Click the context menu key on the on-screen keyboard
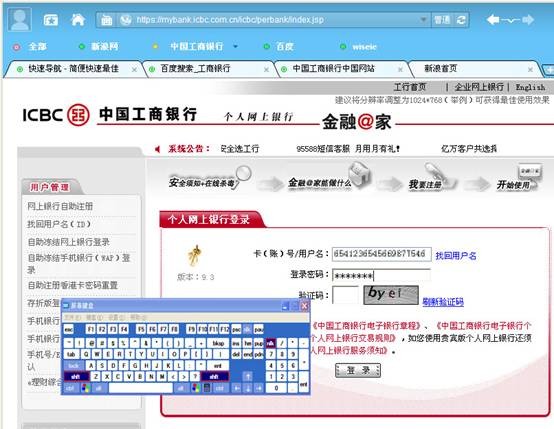Screen dimensions: 554x429 click(x=207, y=388)
